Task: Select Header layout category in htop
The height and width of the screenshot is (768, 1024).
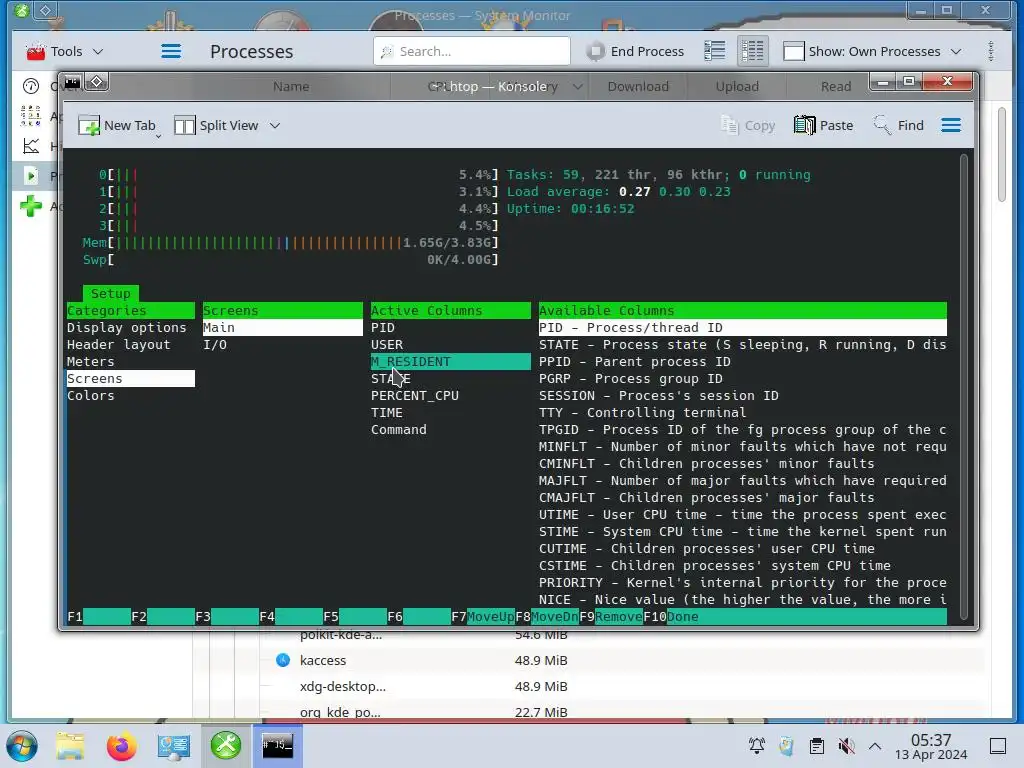Action: click(118, 345)
